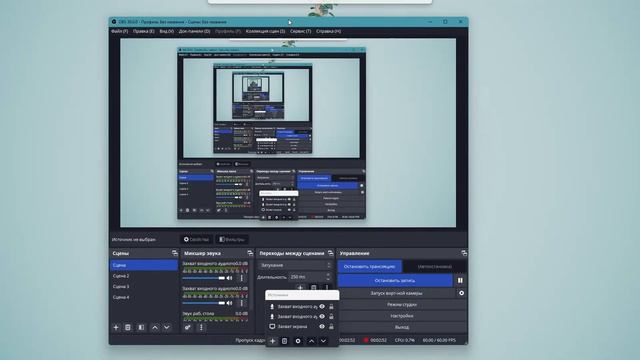
Task: Click the 60.00 / 60.00 FPS status text
Action: coord(439,340)
